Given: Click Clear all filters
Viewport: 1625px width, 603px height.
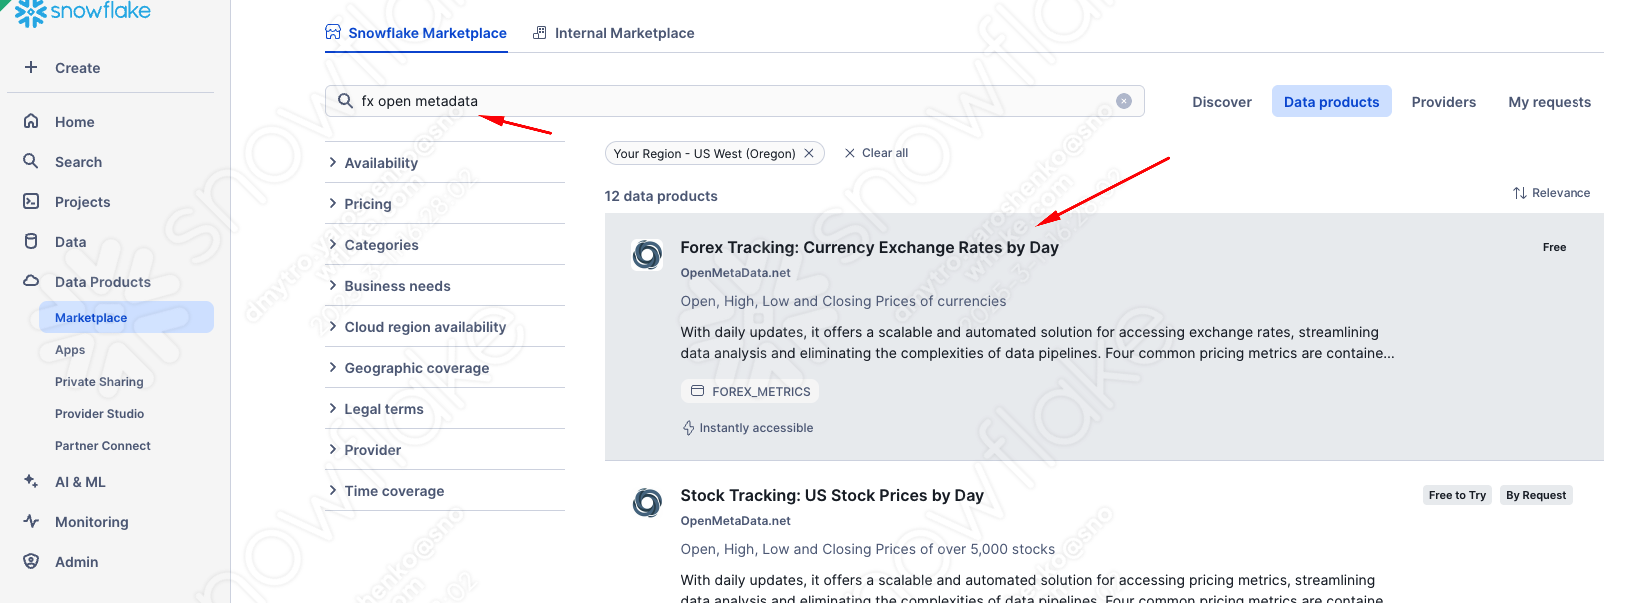Looking at the screenshot, I should click(876, 153).
